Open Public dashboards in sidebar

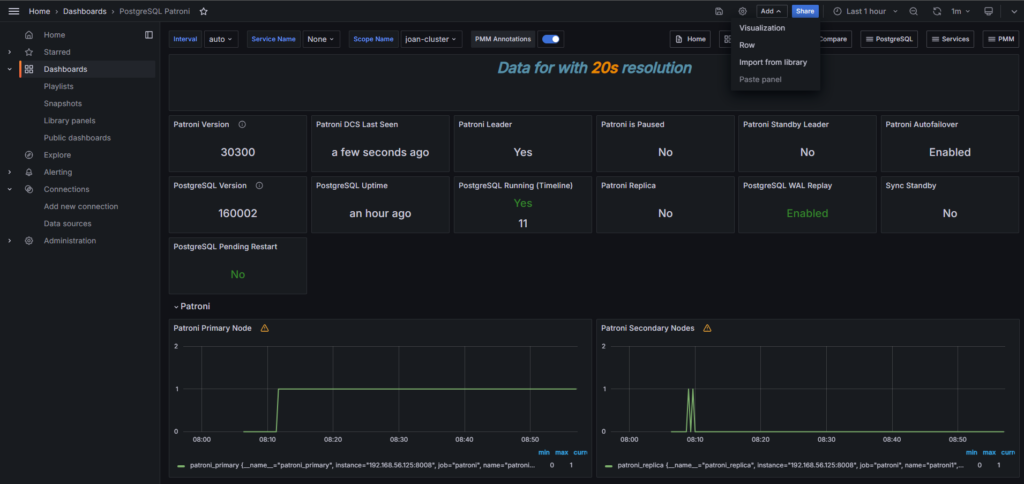click(x=77, y=138)
